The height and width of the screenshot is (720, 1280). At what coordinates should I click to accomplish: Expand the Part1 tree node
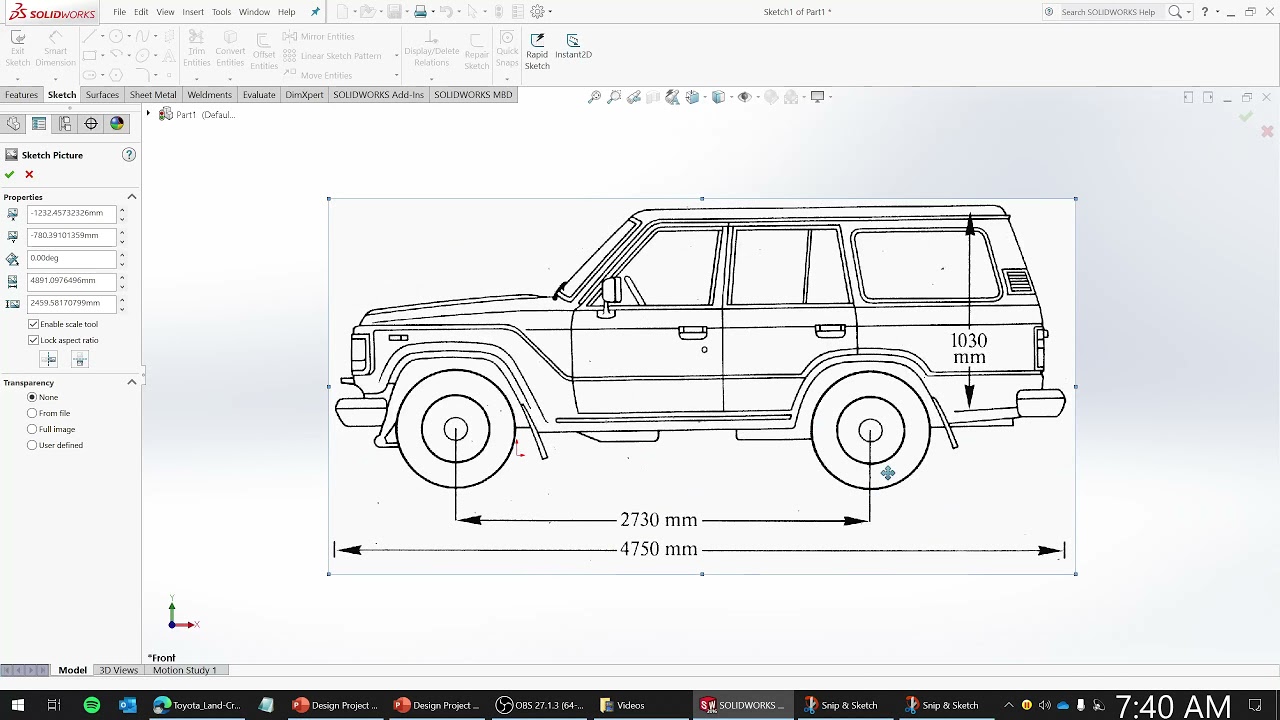tap(148, 114)
